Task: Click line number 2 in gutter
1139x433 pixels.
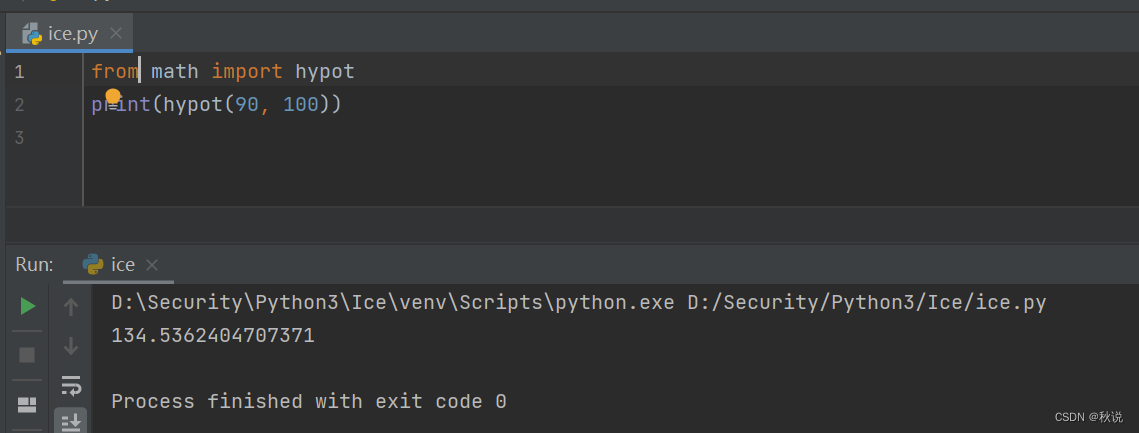Action: (x=19, y=105)
